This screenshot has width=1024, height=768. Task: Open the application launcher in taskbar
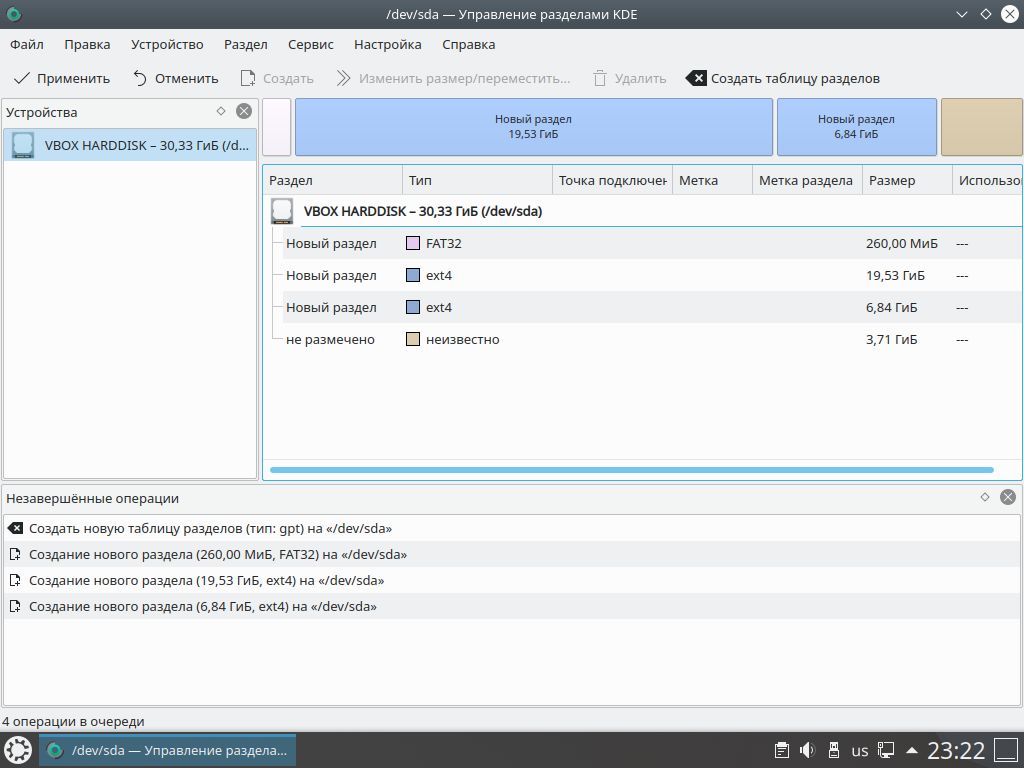(18, 750)
